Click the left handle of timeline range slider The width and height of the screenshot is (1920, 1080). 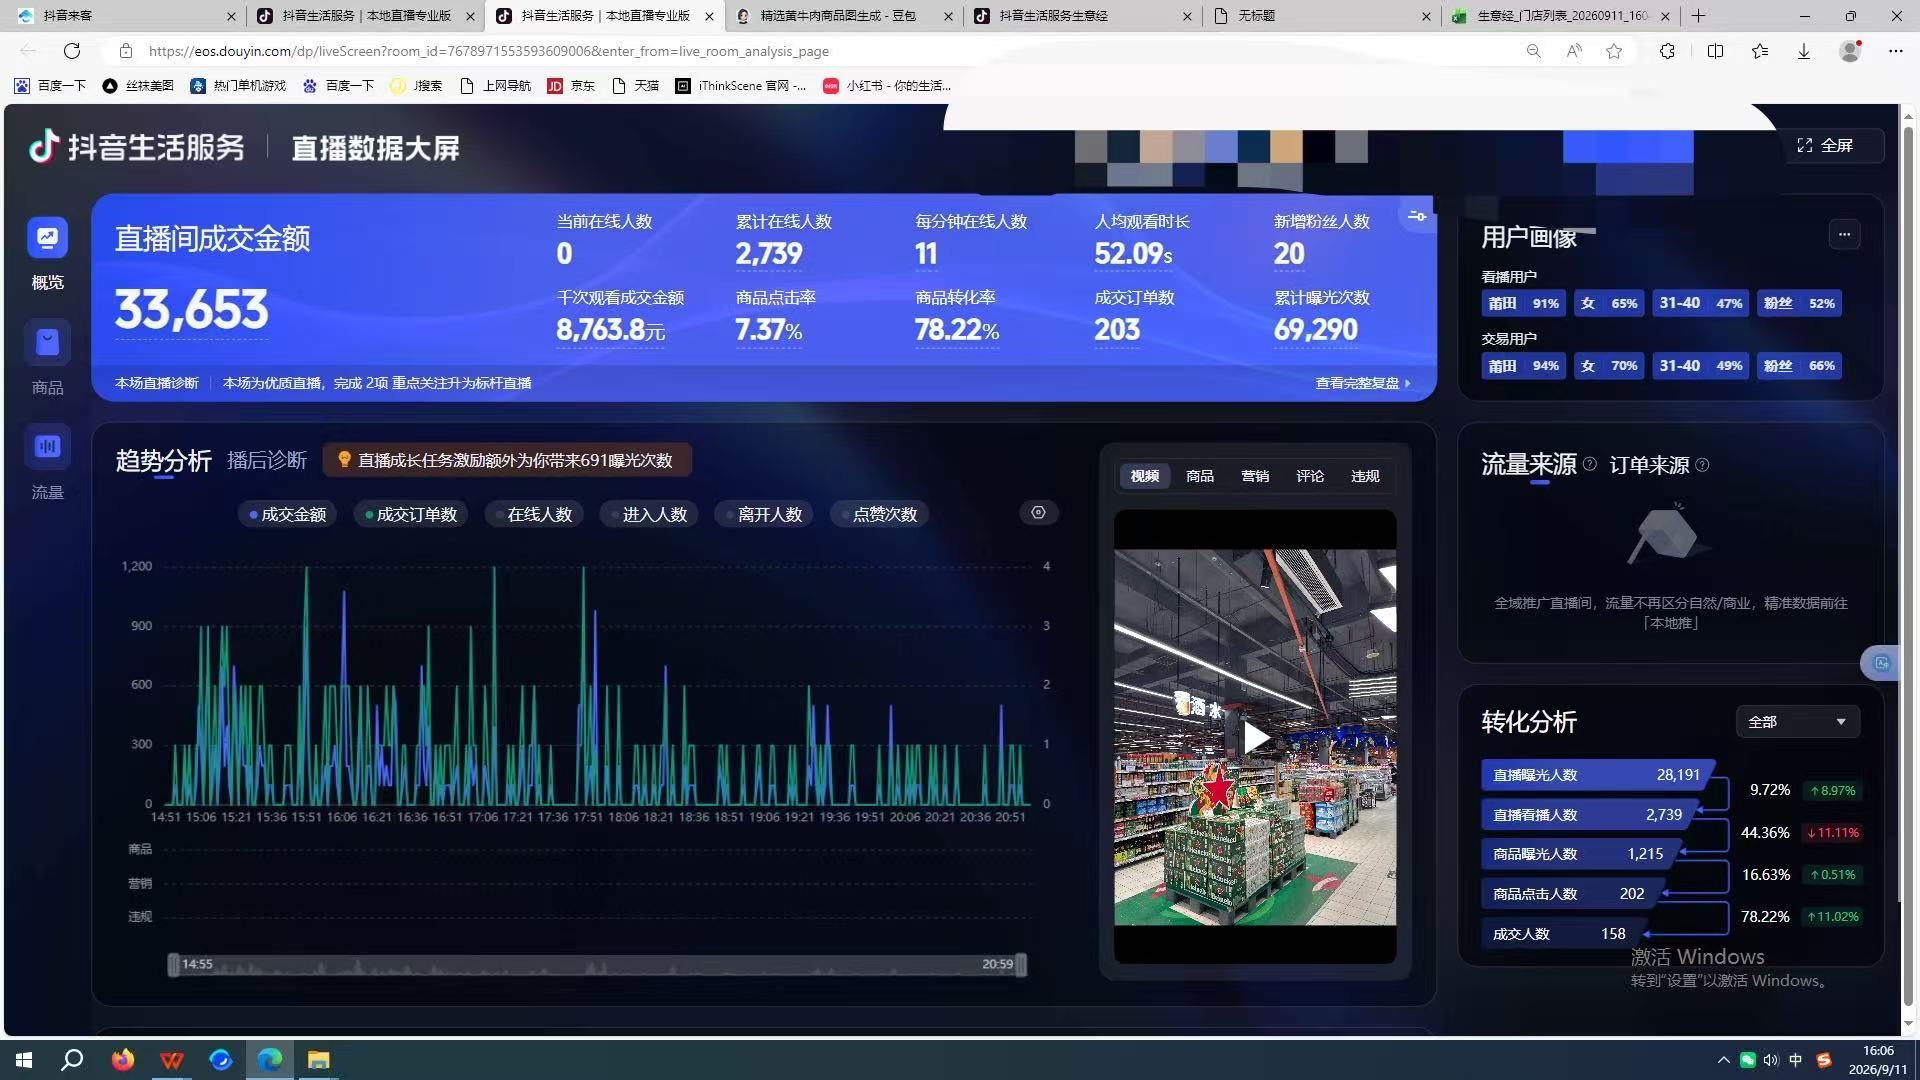(x=173, y=964)
